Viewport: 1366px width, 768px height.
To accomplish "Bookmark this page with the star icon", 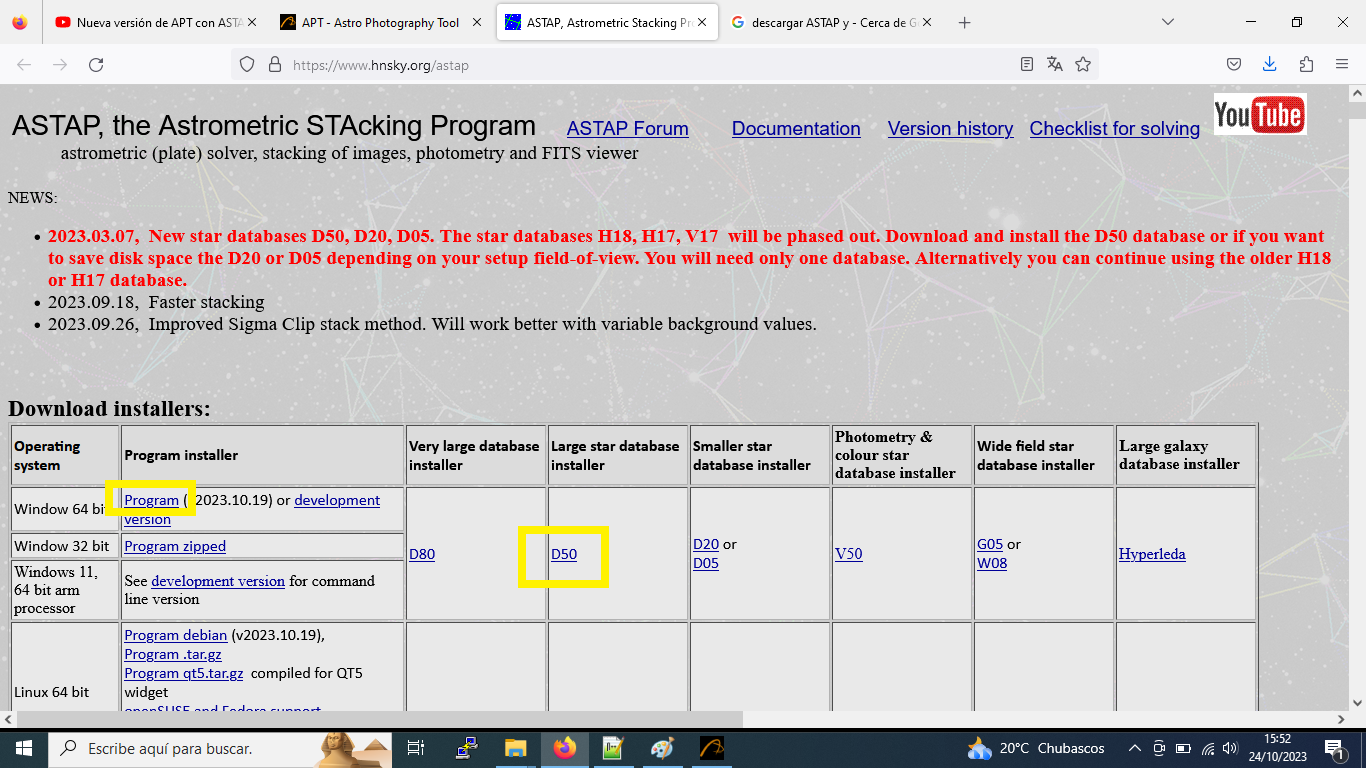I will point(1083,65).
